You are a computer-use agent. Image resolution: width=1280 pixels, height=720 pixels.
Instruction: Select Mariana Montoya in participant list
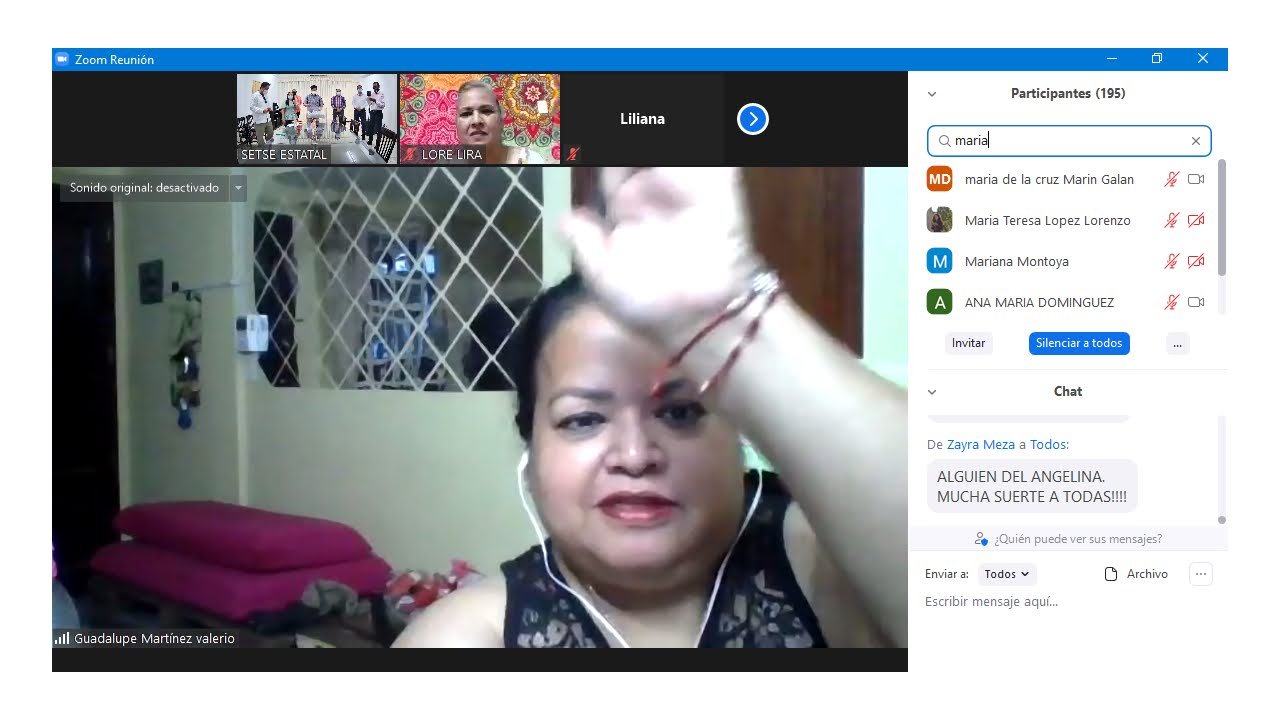1016,262
